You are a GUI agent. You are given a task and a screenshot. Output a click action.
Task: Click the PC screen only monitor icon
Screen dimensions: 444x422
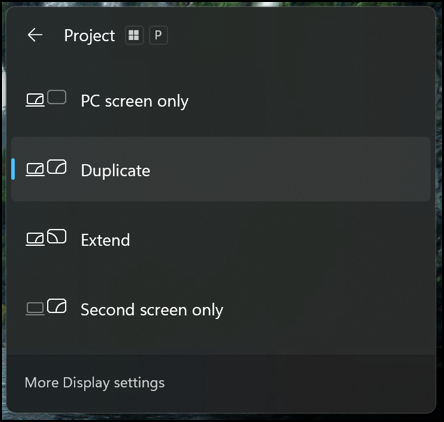[x=46, y=99]
